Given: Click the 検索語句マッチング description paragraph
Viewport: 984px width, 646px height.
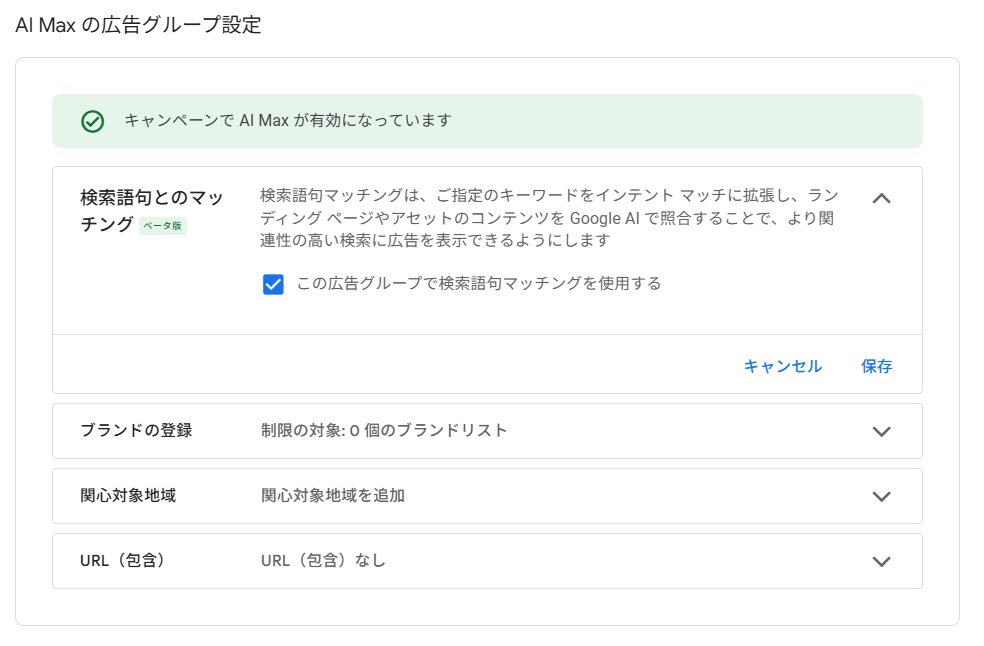Looking at the screenshot, I should [x=549, y=218].
